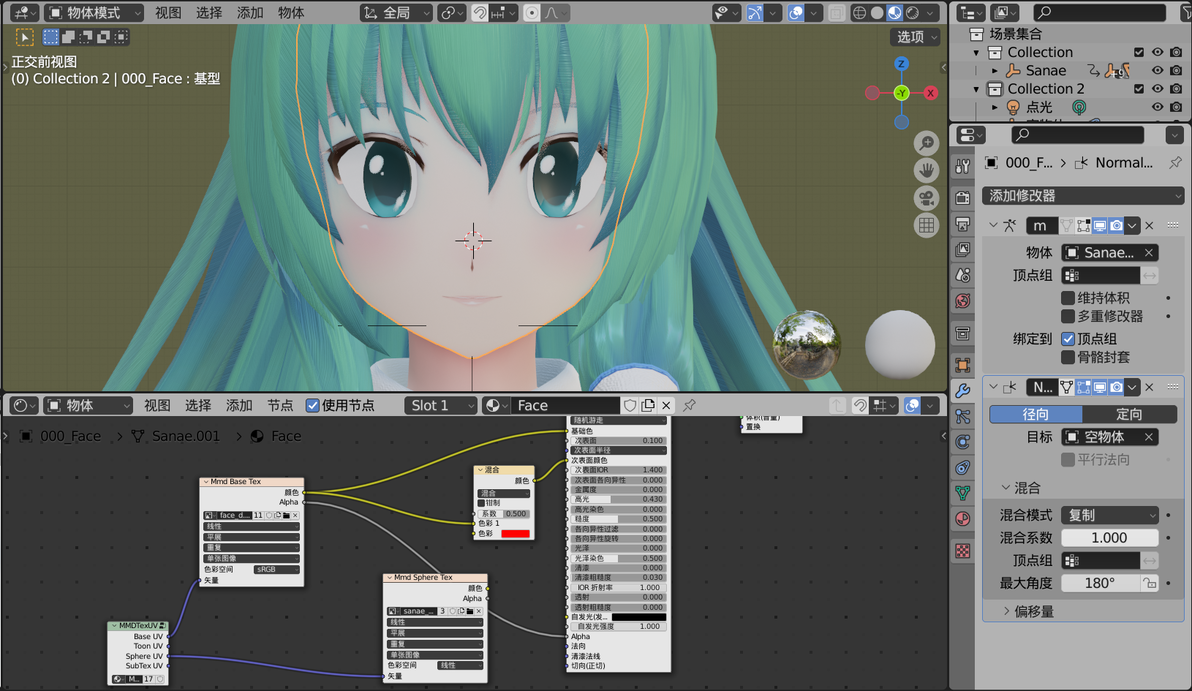
Task: Select solid viewport shading
Action: coord(877,13)
